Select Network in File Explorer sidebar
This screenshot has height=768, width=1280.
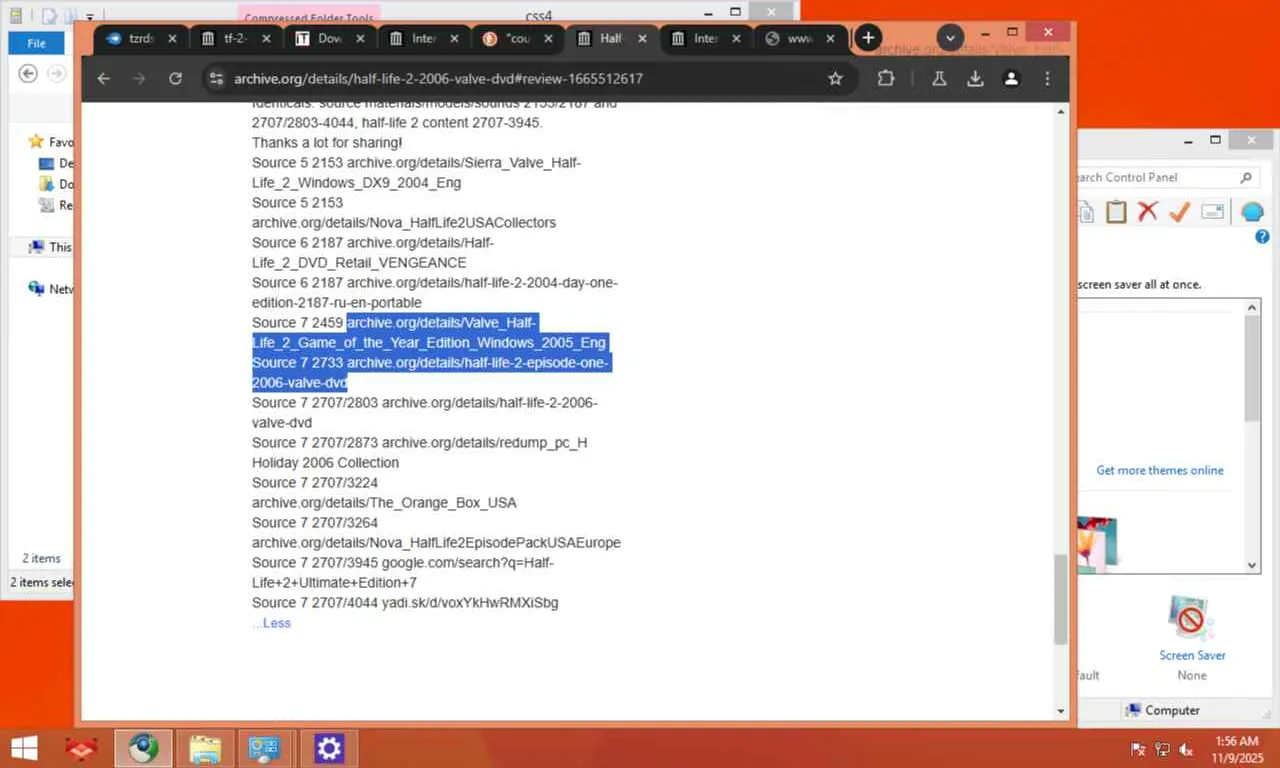tap(51, 289)
